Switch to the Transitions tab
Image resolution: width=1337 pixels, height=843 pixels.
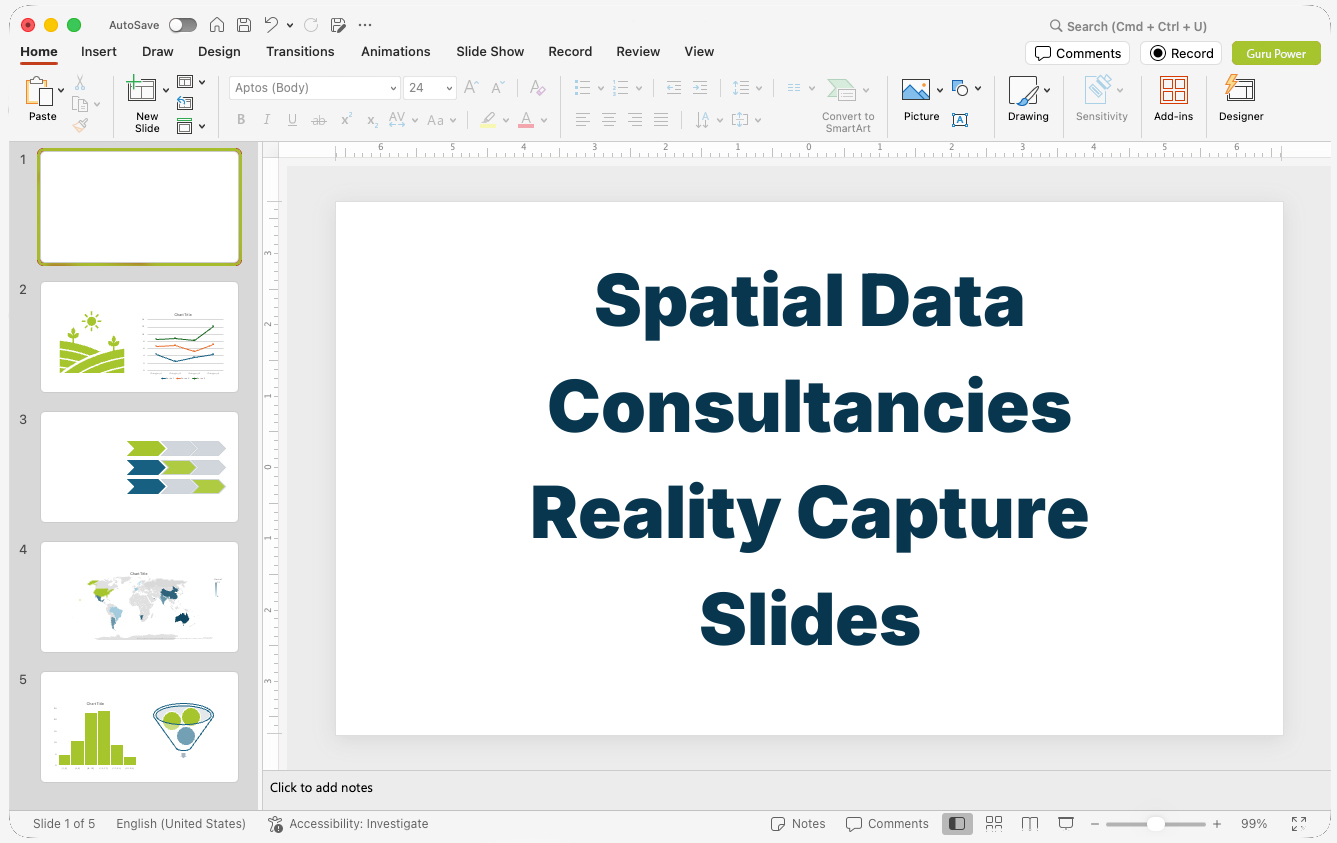[300, 51]
